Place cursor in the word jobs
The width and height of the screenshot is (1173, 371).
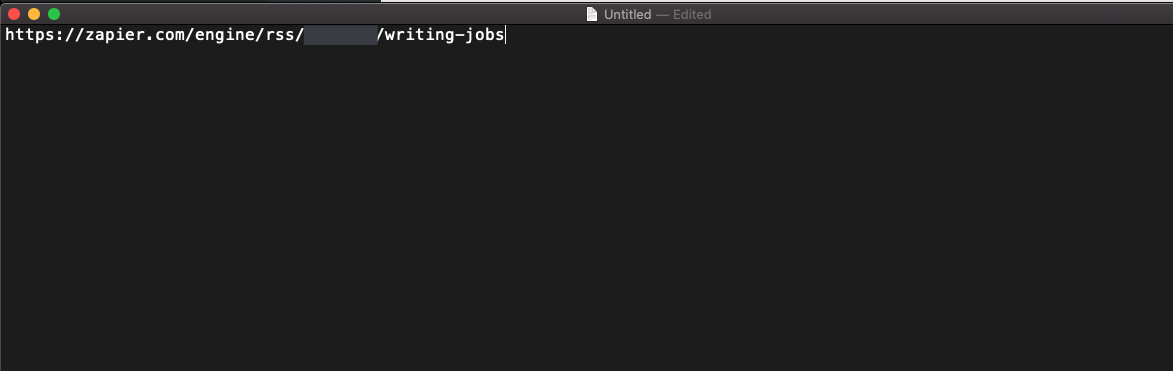click(486, 35)
